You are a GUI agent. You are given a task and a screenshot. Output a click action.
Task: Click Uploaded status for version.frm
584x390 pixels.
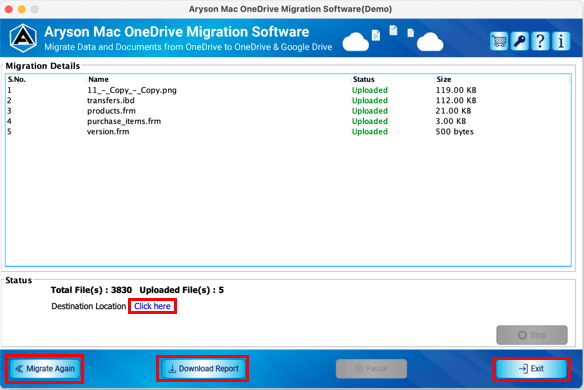[370, 132]
